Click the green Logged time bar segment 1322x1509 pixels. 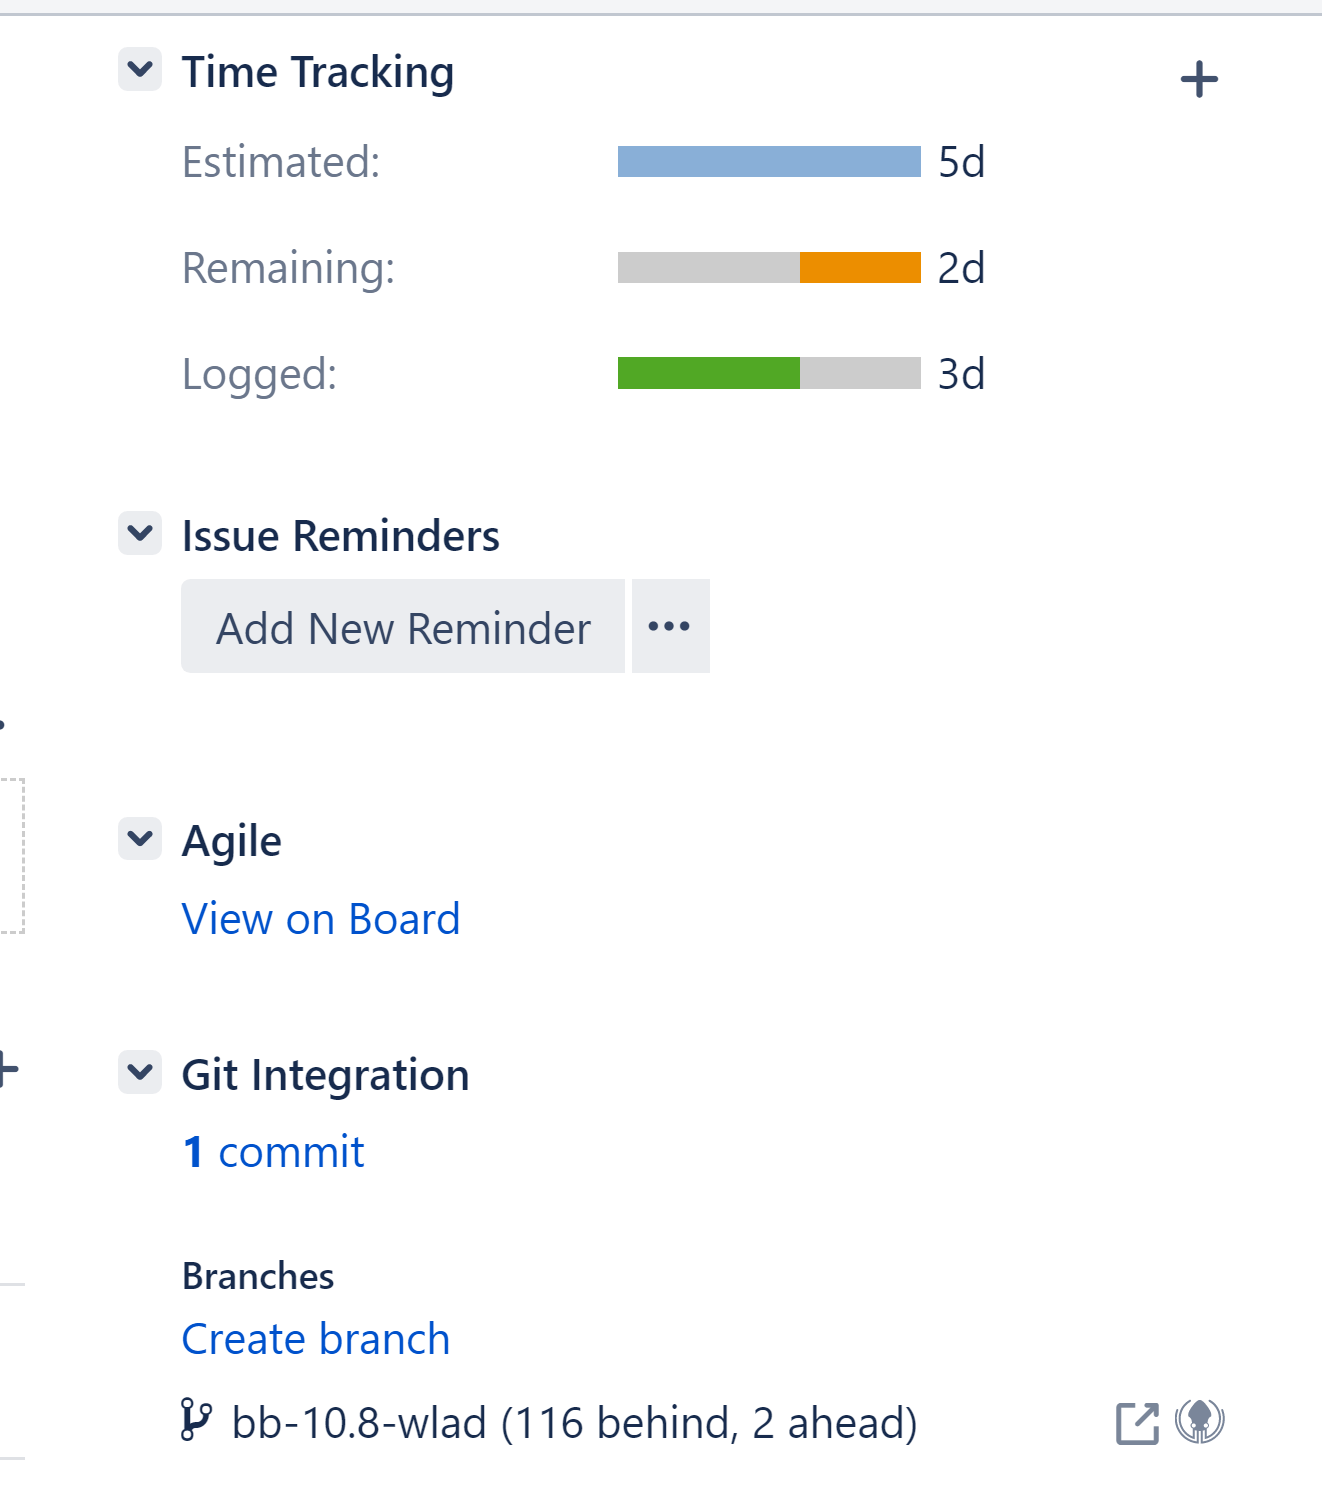(x=708, y=373)
